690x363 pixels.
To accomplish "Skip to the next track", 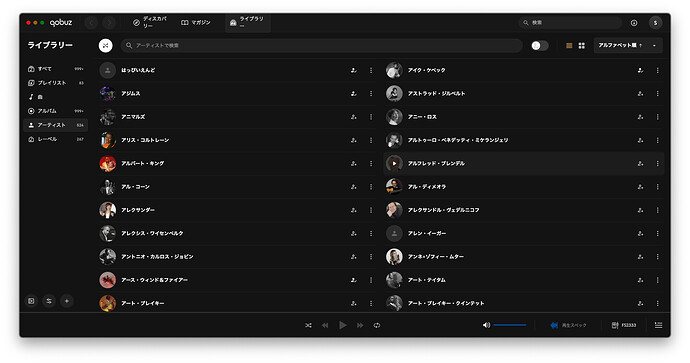I will (360, 325).
